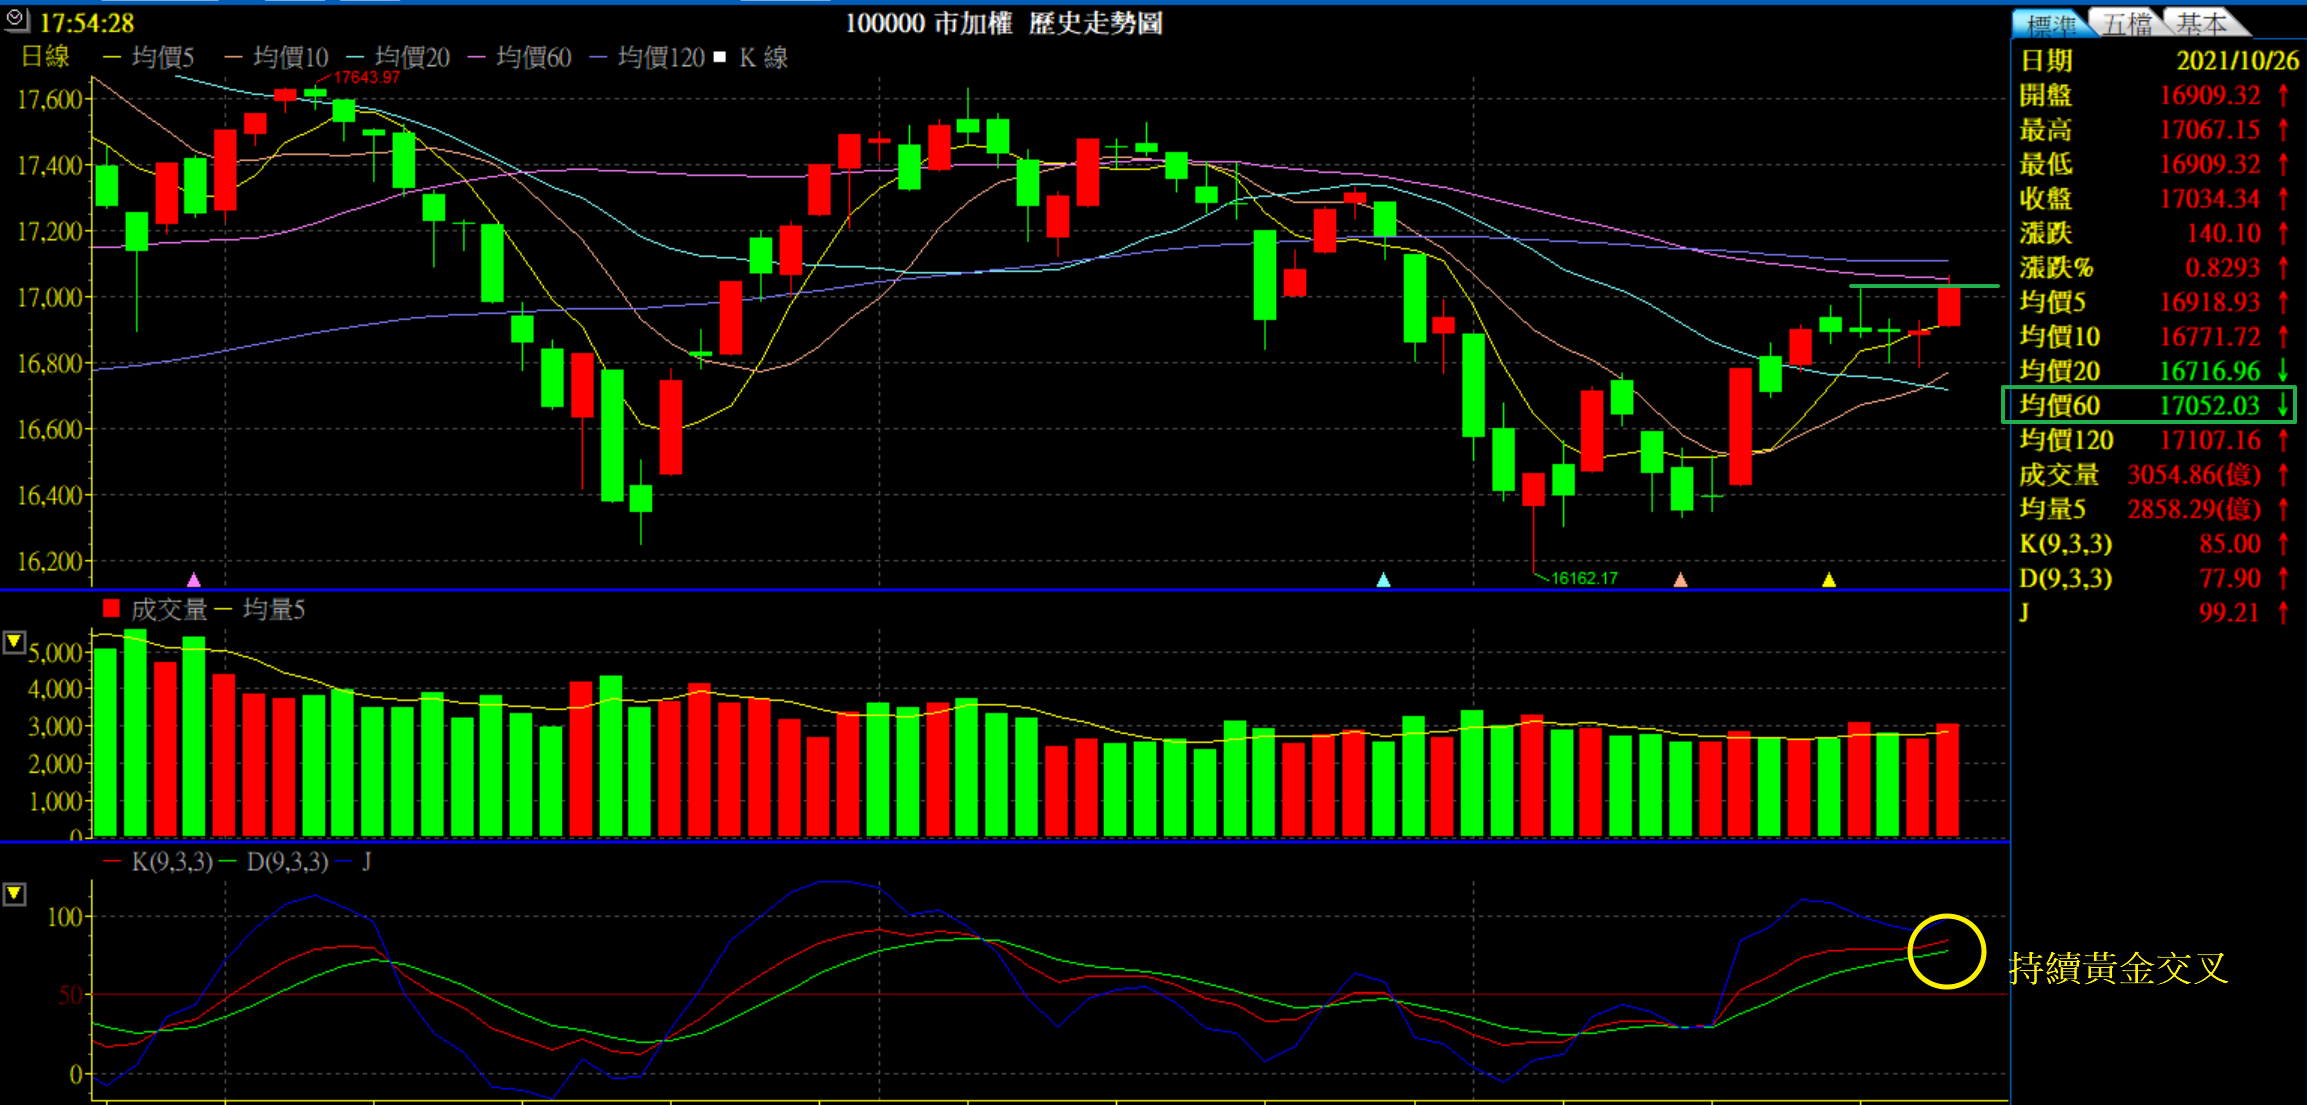2307x1105 pixels.
Task: Click the red 成交量 legend square
Action: tap(111, 609)
